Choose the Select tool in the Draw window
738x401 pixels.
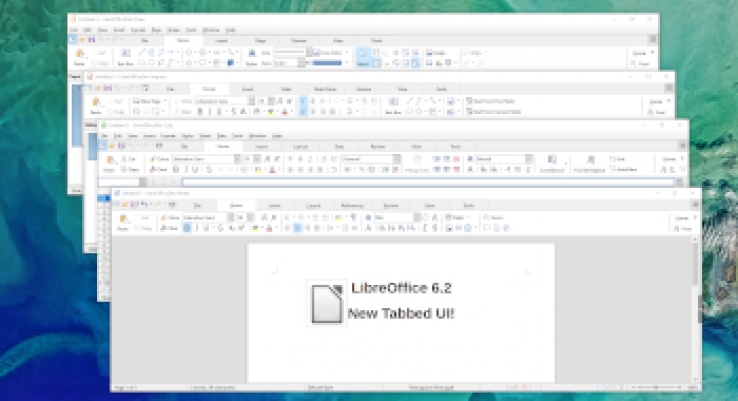[361, 58]
